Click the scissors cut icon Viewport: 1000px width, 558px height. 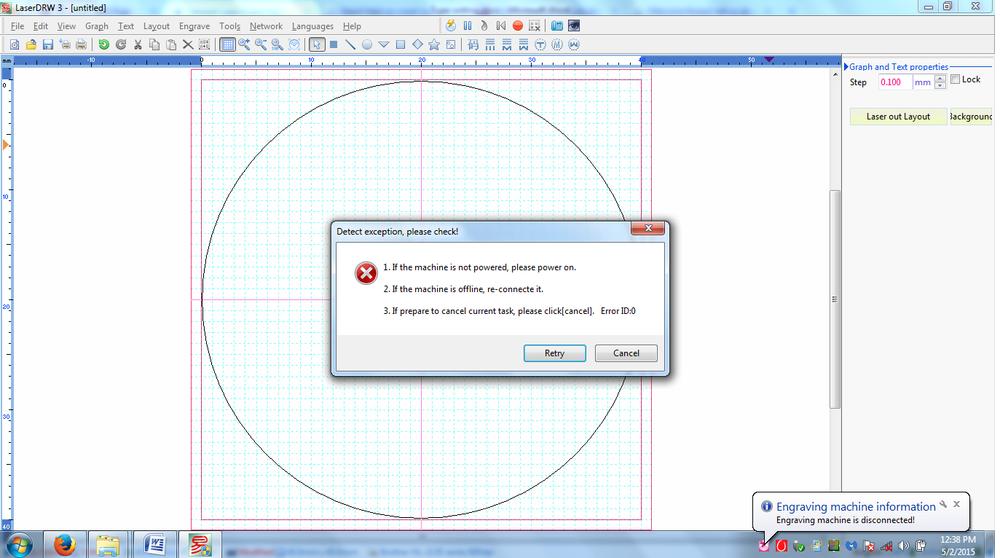click(138, 44)
